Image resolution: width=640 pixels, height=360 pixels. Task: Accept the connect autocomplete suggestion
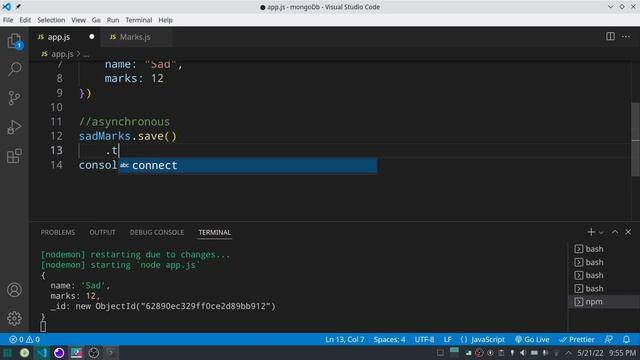coord(248,165)
